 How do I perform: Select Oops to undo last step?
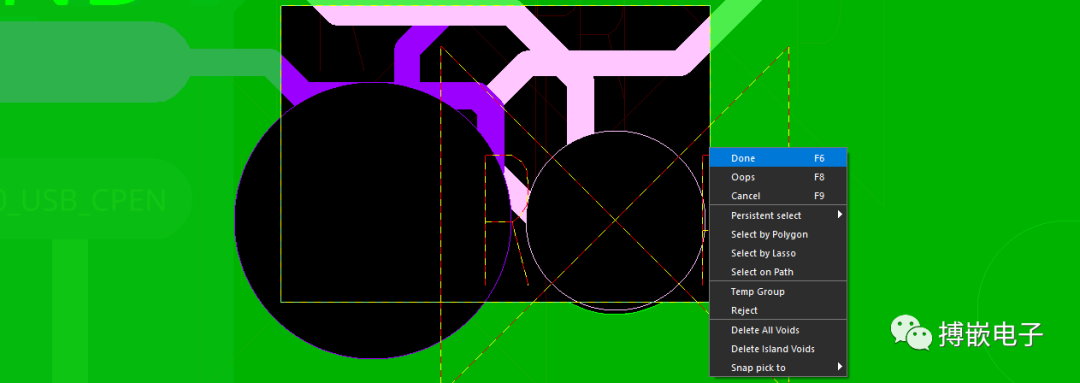tap(778, 177)
